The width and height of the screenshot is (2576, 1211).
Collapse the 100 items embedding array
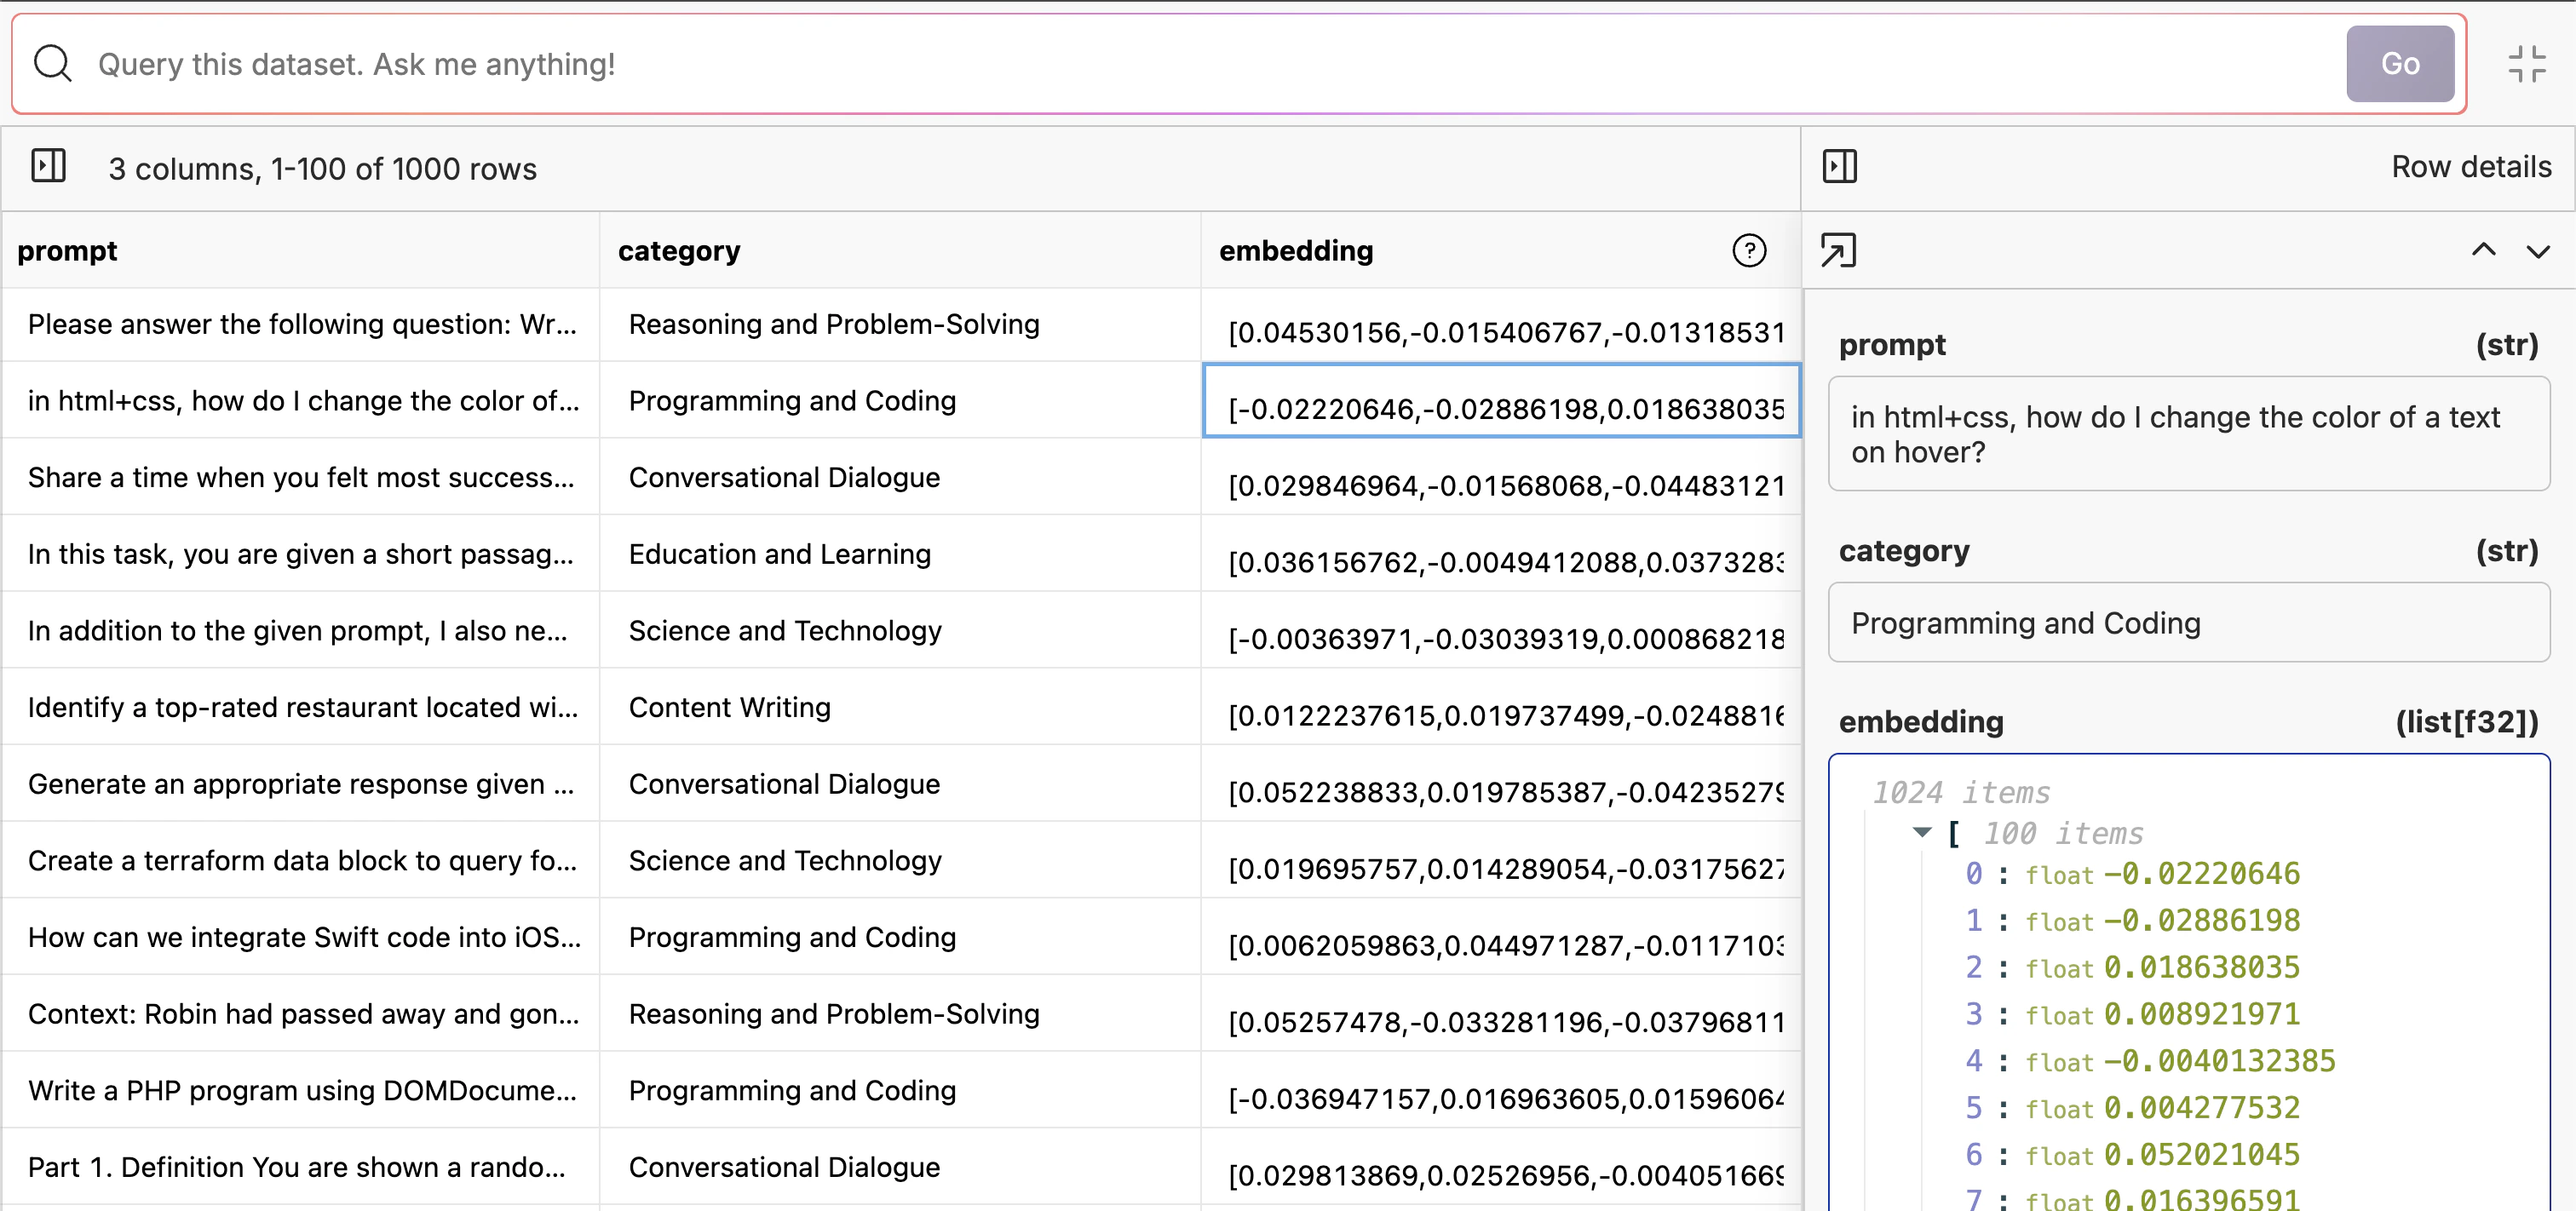[x=1922, y=833]
